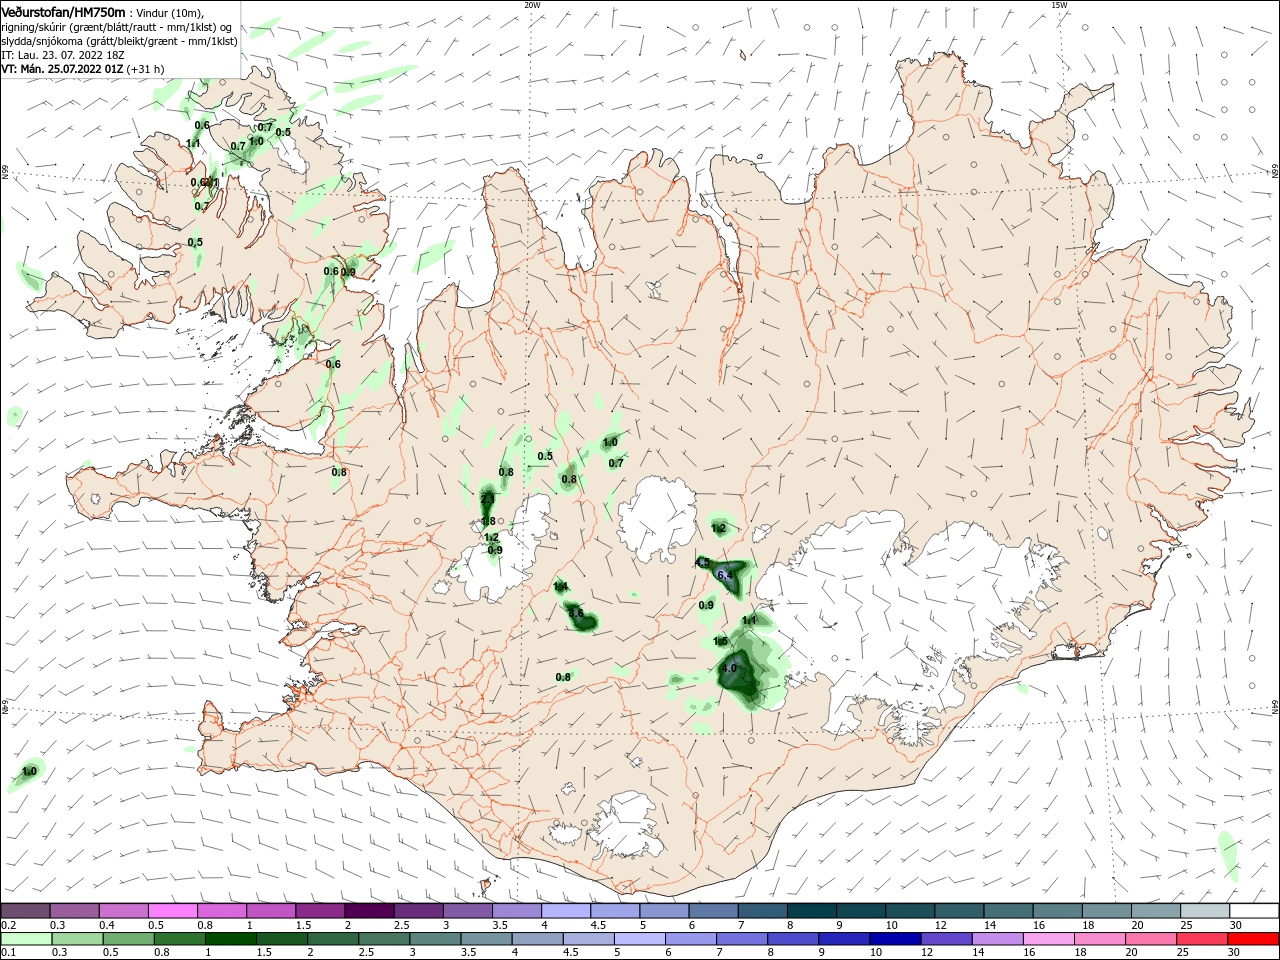Click the slate blue snow swatch between 6 and 7
The width and height of the screenshot is (1280, 960).
pyautogui.click(x=713, y=911)
